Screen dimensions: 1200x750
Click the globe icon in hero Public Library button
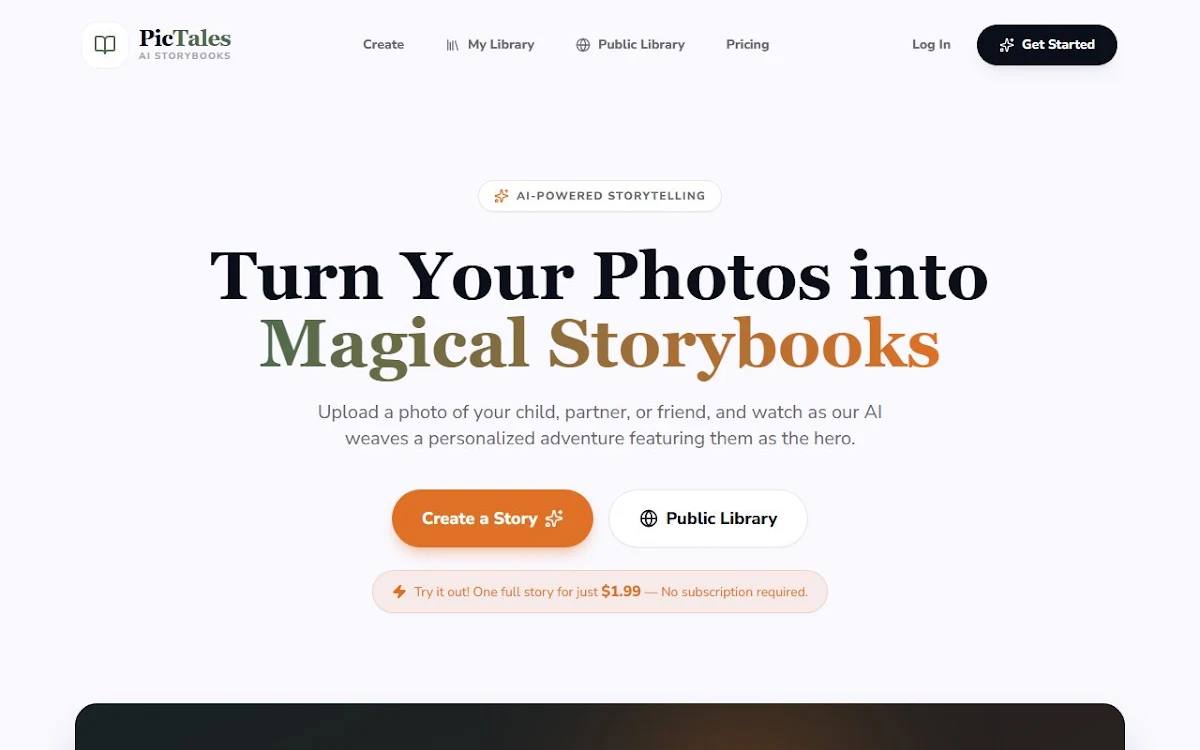click(x=648, y=518)
